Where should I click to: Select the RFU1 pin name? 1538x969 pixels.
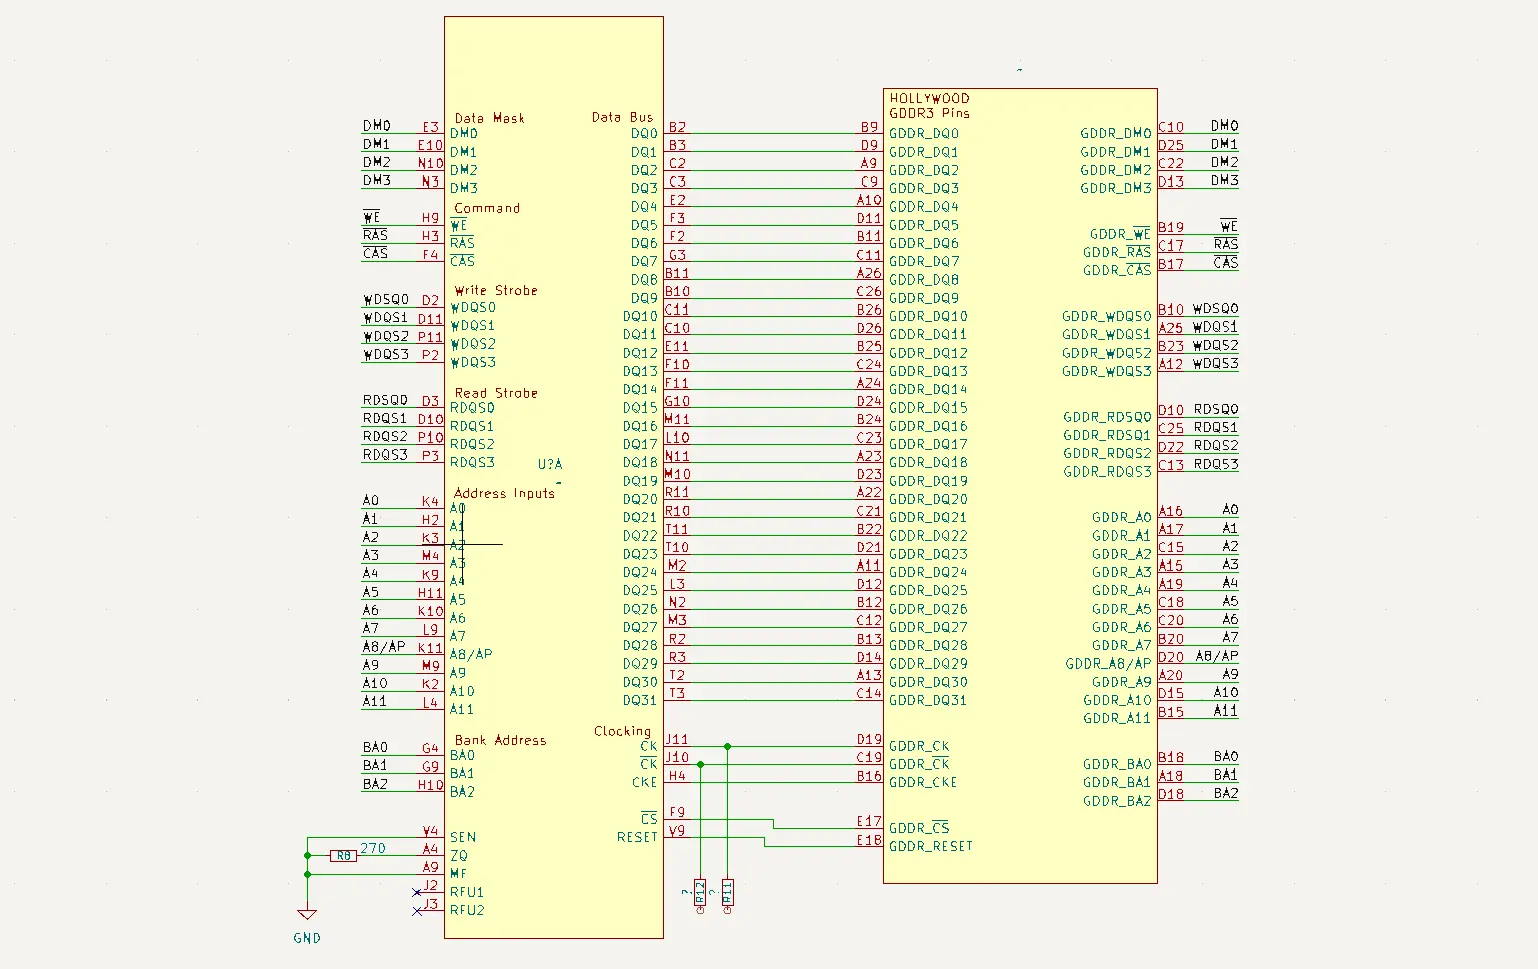pos(467,892)
